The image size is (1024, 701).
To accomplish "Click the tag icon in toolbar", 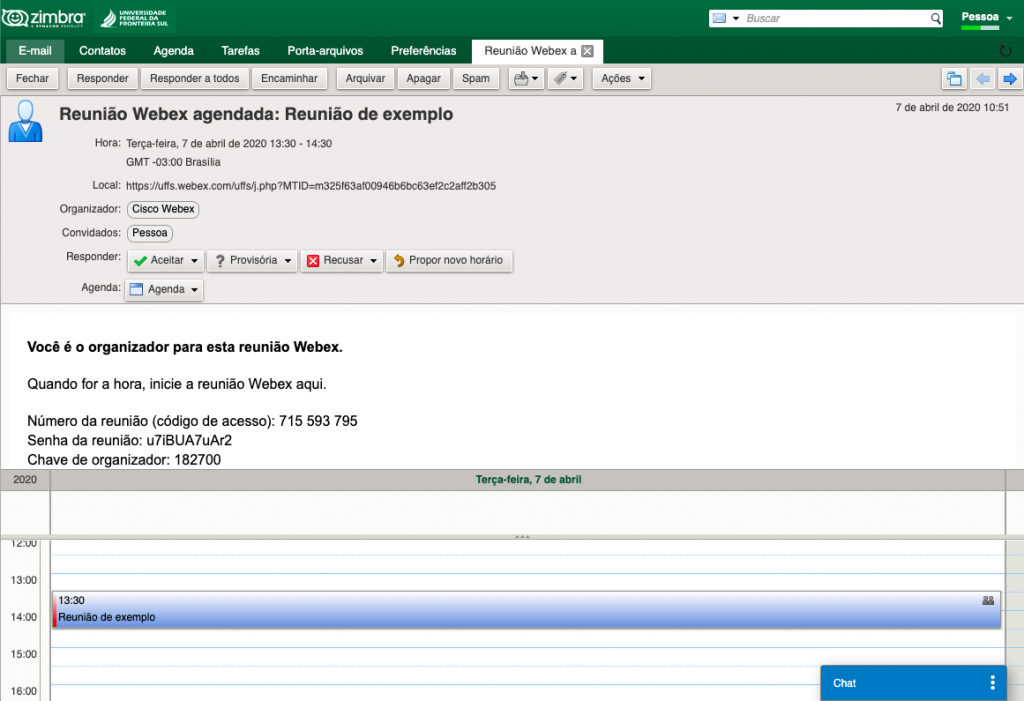I will point(560,78).
